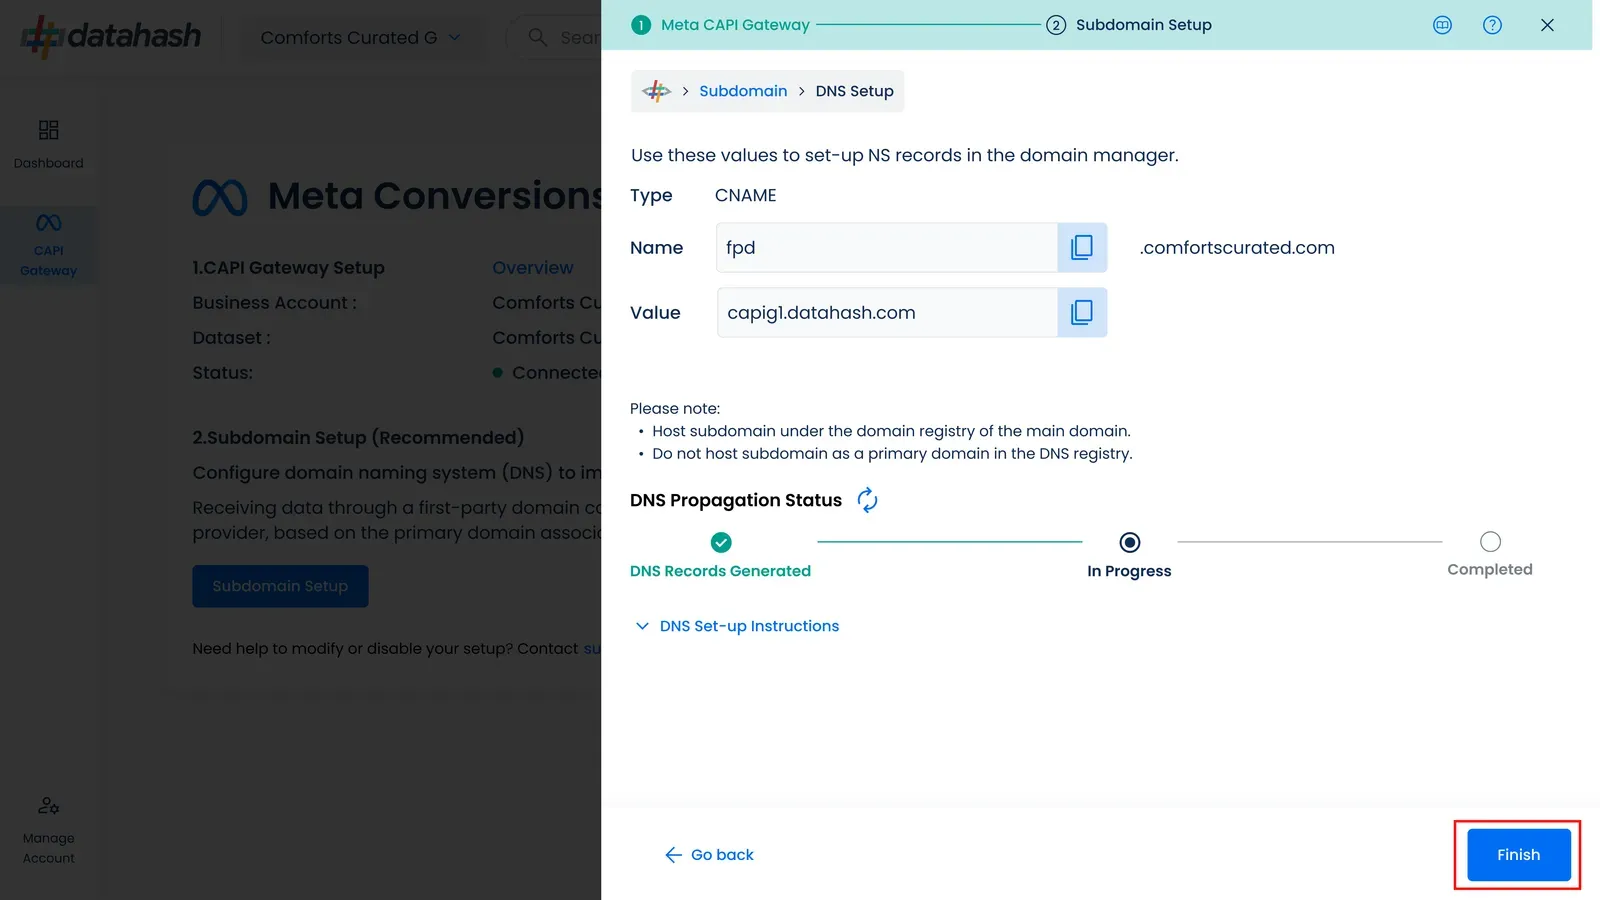The image size is (1600, 900).
Task: Refresh DNS Propagation Status
Action: 867,500
